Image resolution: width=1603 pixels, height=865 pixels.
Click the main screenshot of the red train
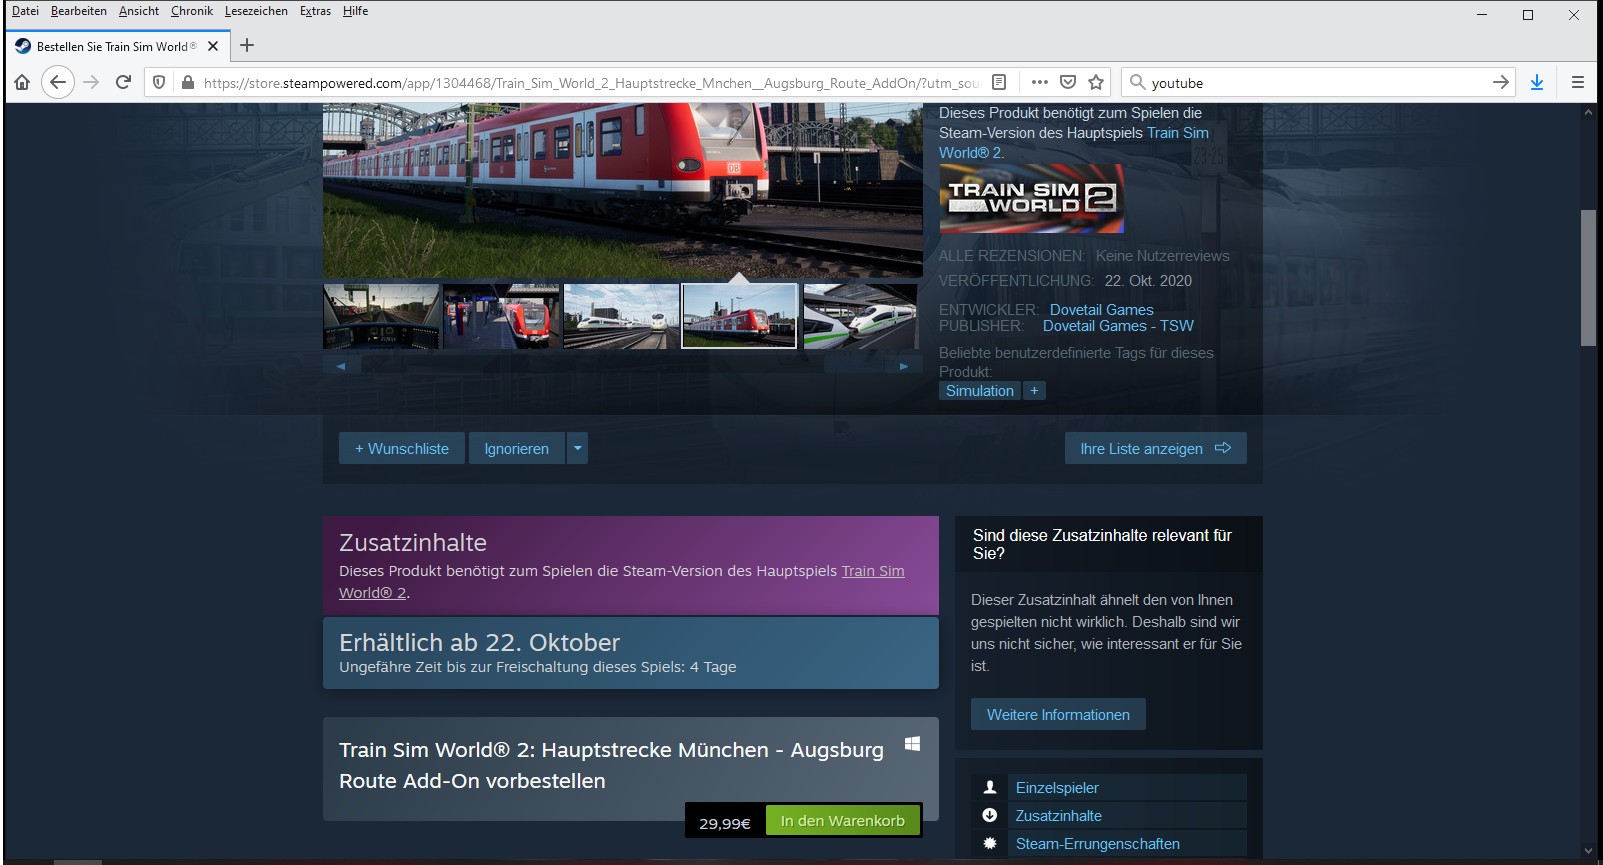(x=622, y=190)
